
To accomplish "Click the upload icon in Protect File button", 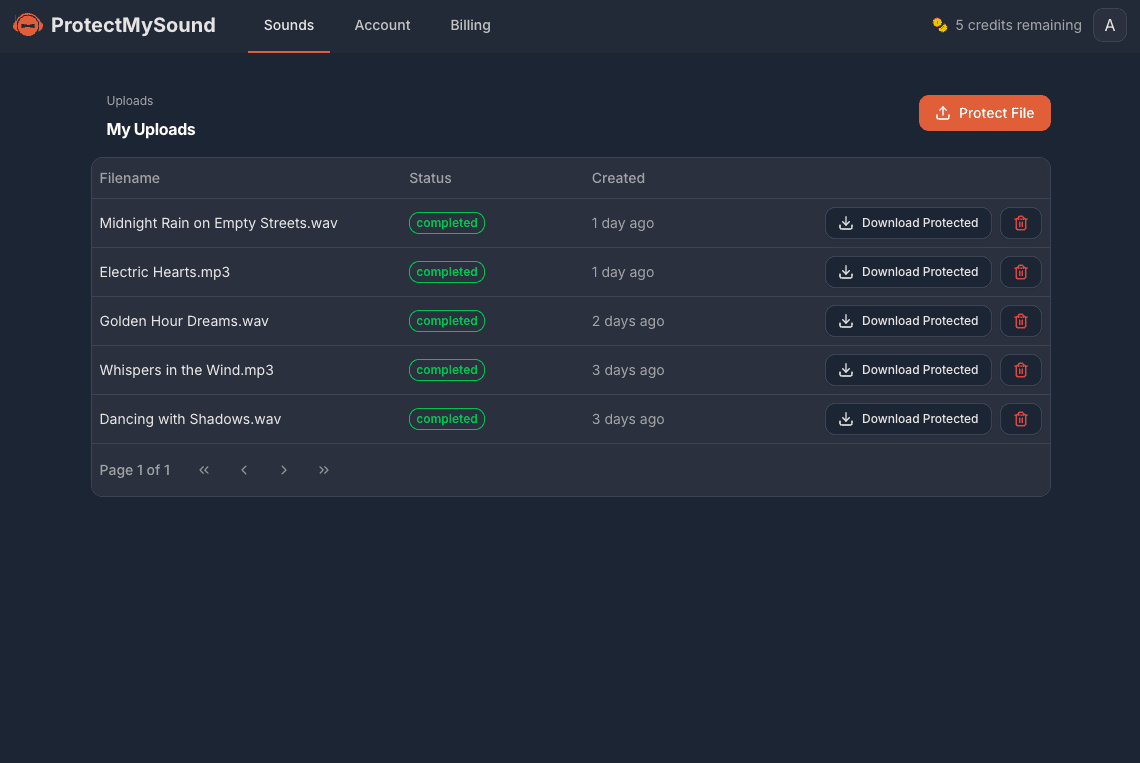I will coord(942,113).
